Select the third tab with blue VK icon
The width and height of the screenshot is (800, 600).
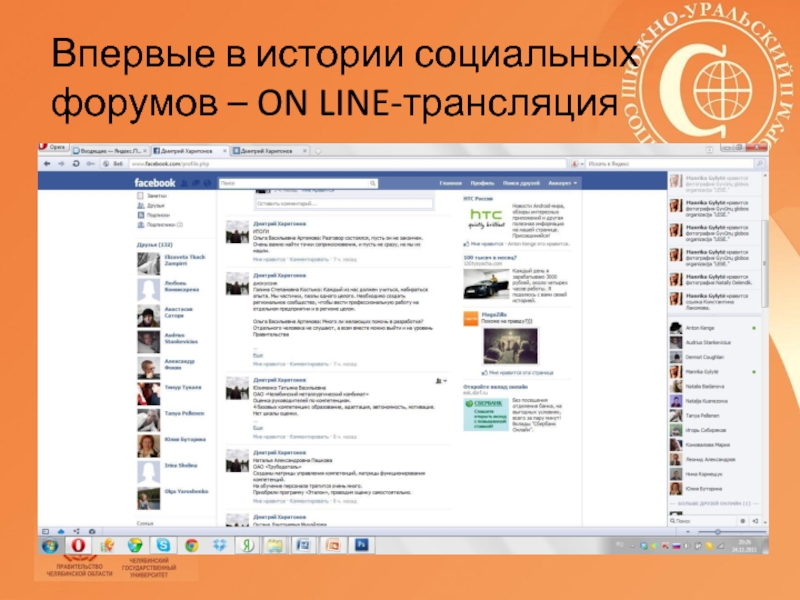click(270, 151)
